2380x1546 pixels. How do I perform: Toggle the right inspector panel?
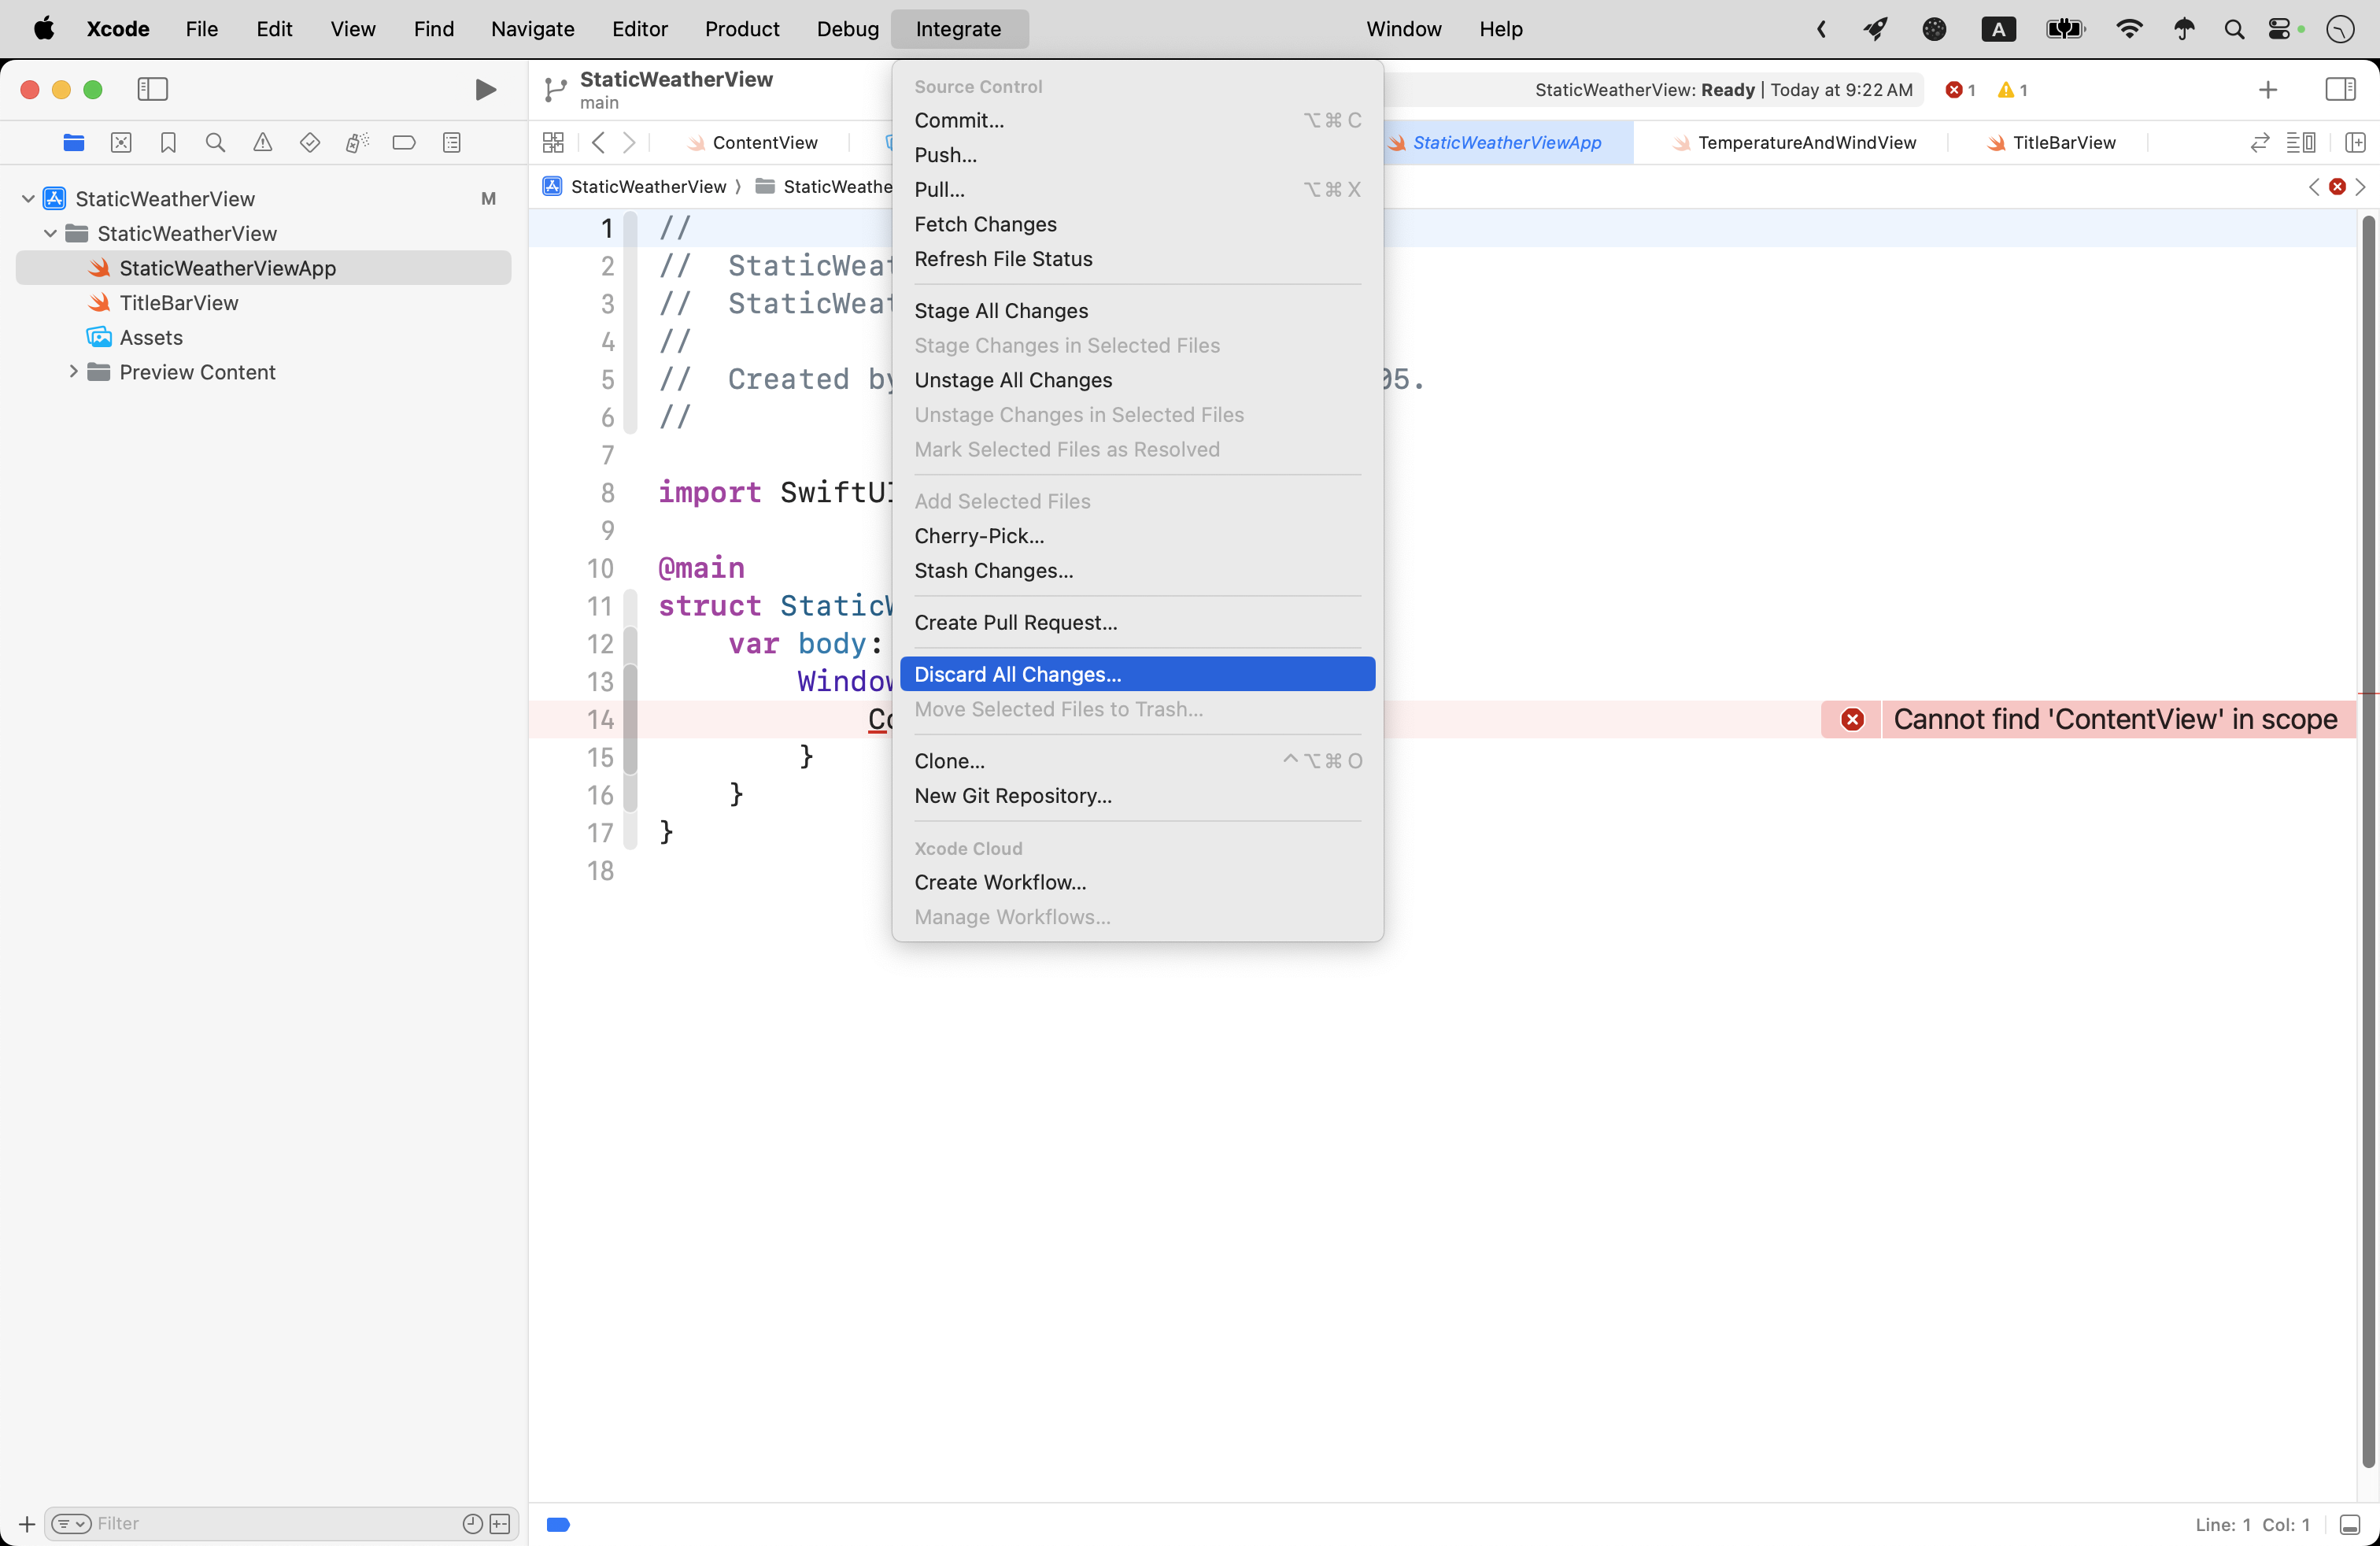click(x=2340, y=90)
